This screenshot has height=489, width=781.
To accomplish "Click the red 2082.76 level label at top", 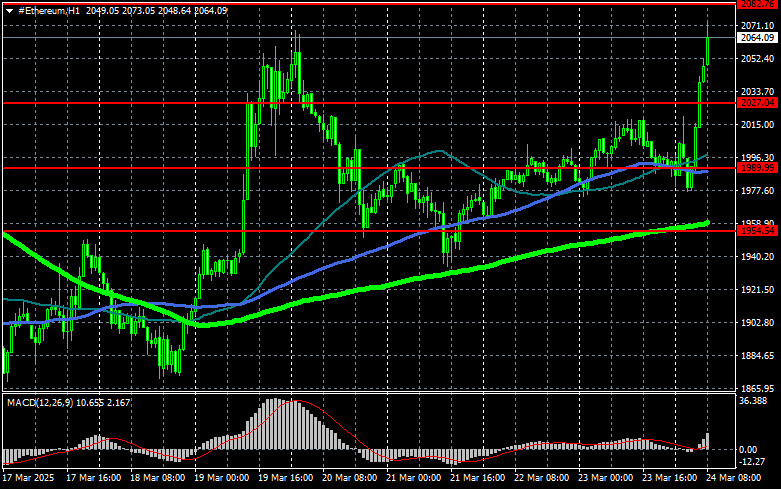I will point(758,4).
